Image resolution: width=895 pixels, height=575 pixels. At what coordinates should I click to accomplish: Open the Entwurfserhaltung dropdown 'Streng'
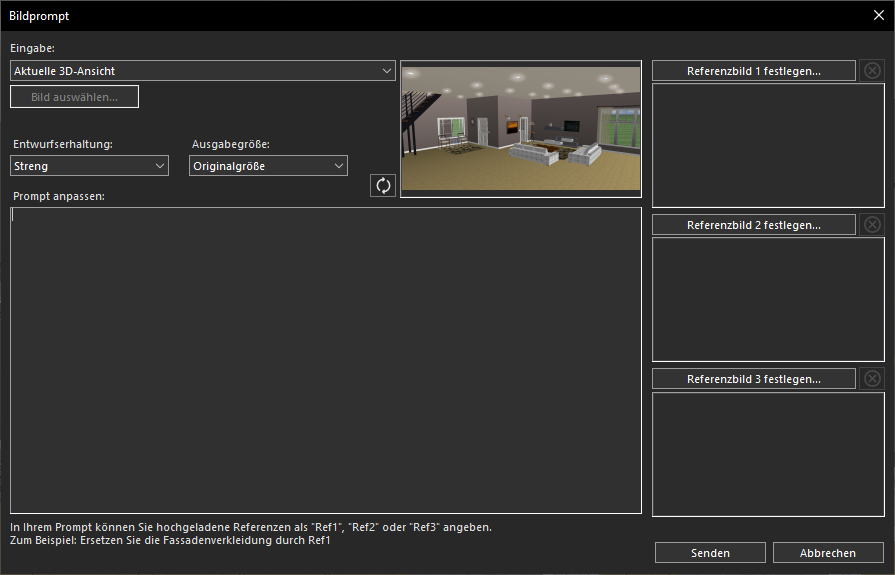point(89,166)
